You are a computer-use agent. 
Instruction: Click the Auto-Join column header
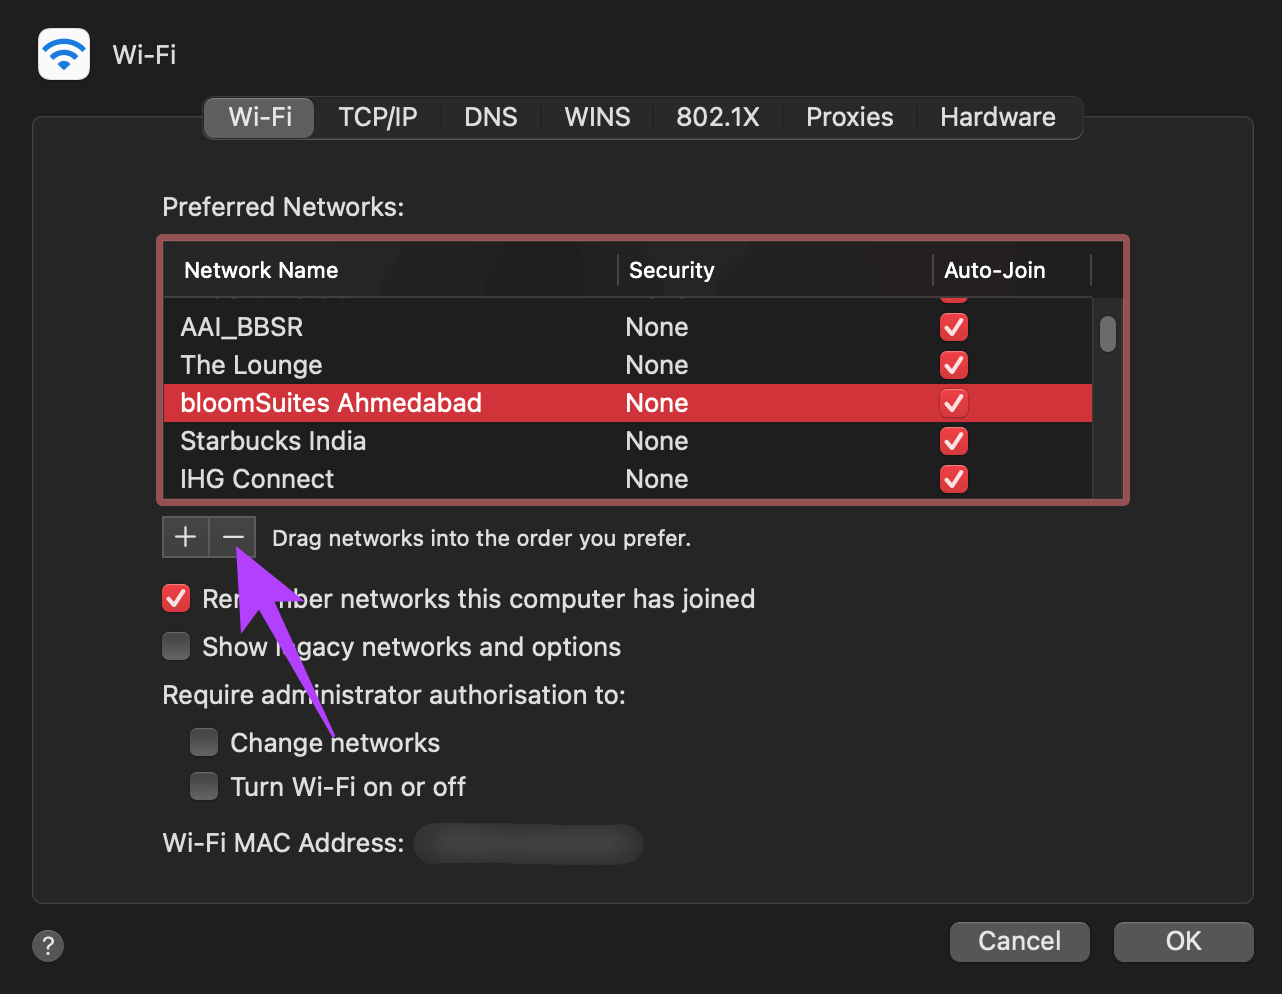[x=1012, y=270]
